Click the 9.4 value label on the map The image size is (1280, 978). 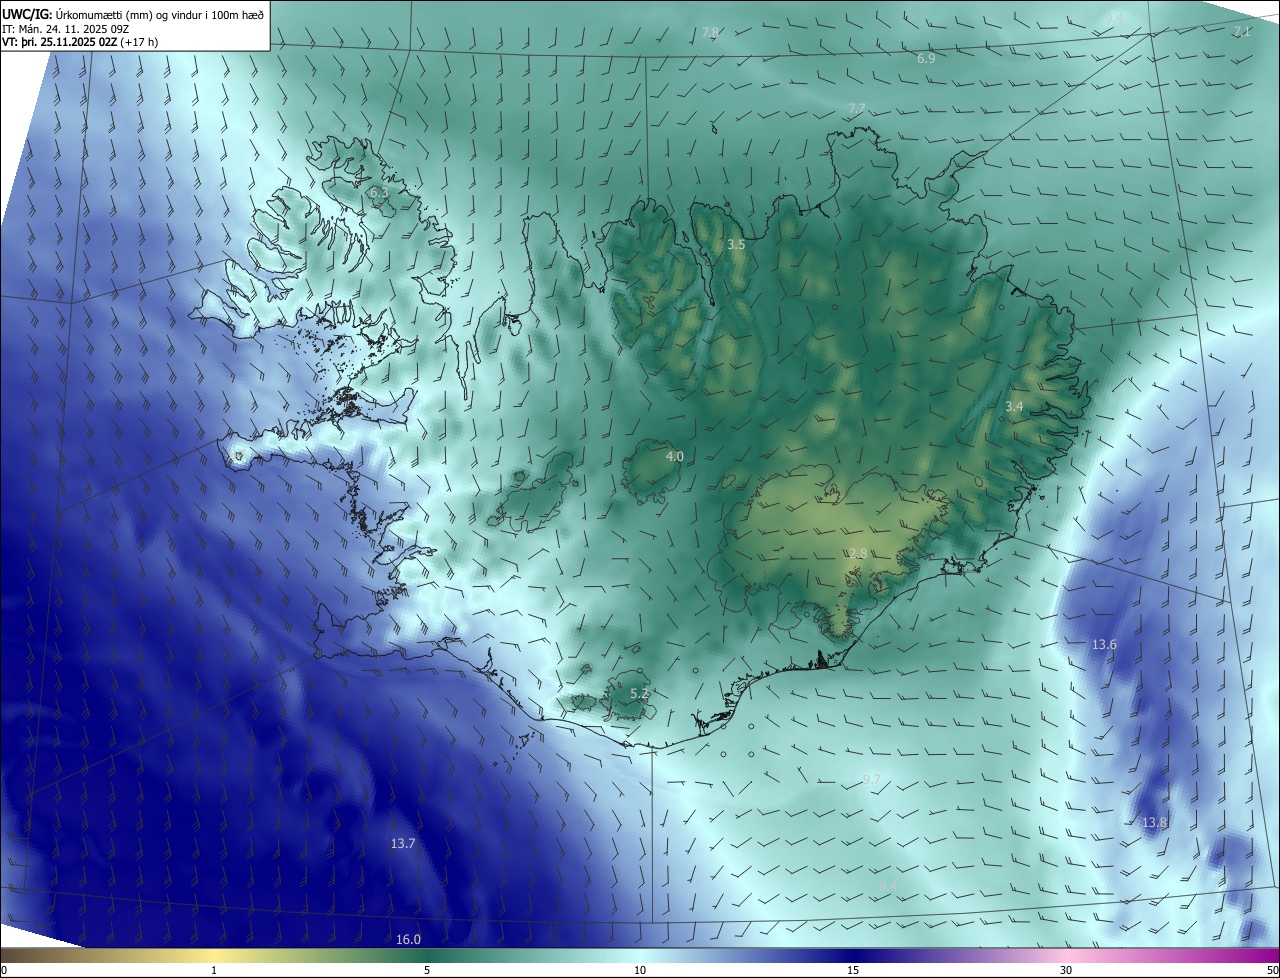coord(1115,19)
